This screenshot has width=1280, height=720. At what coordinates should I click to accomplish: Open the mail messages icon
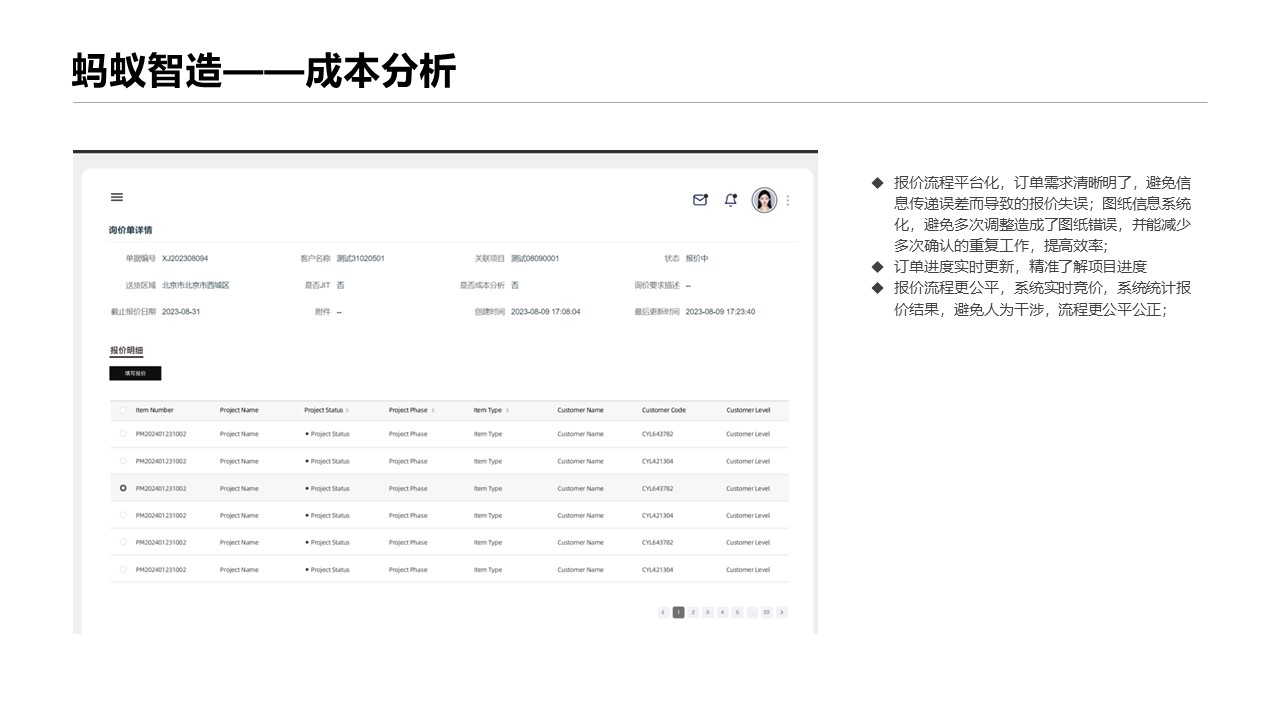700,200
